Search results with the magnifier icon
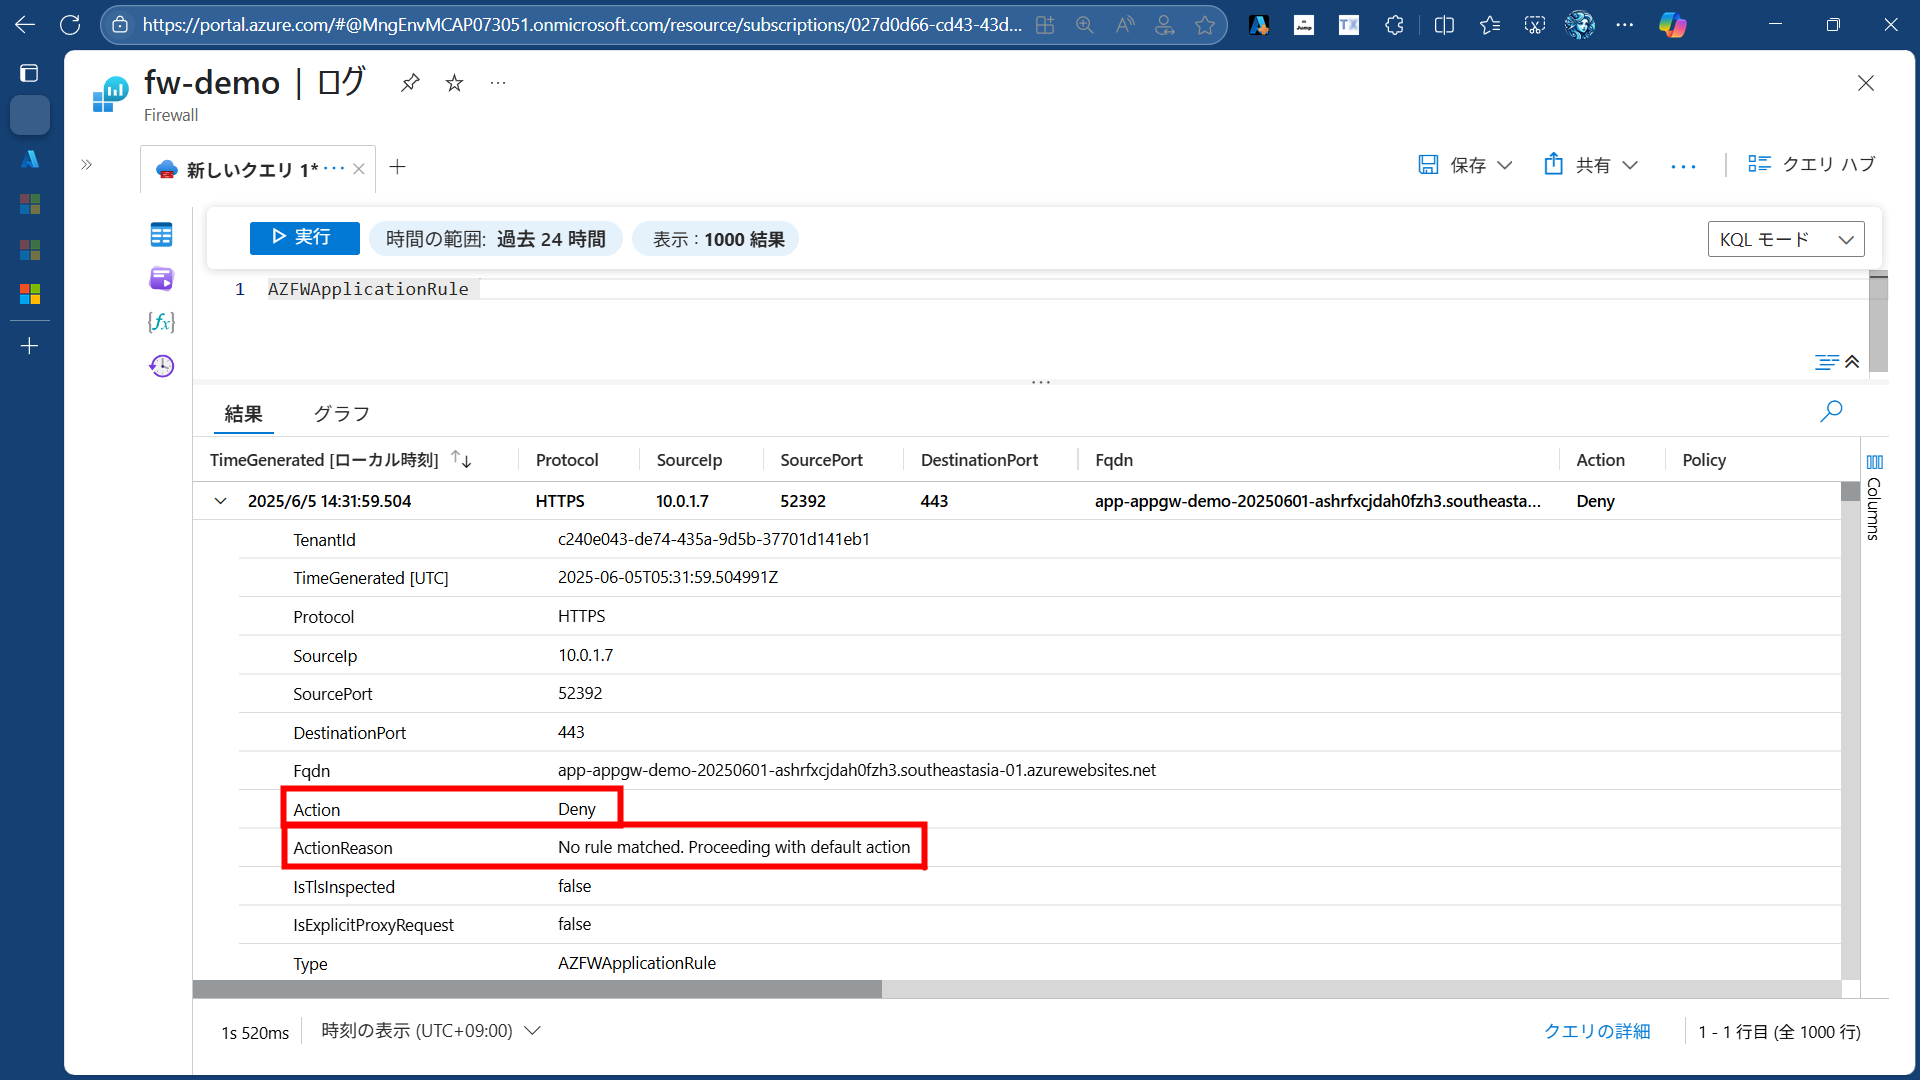The width and height of the screenshot is (1920, 1080). pyautogui.click(x=1831, y=411)
